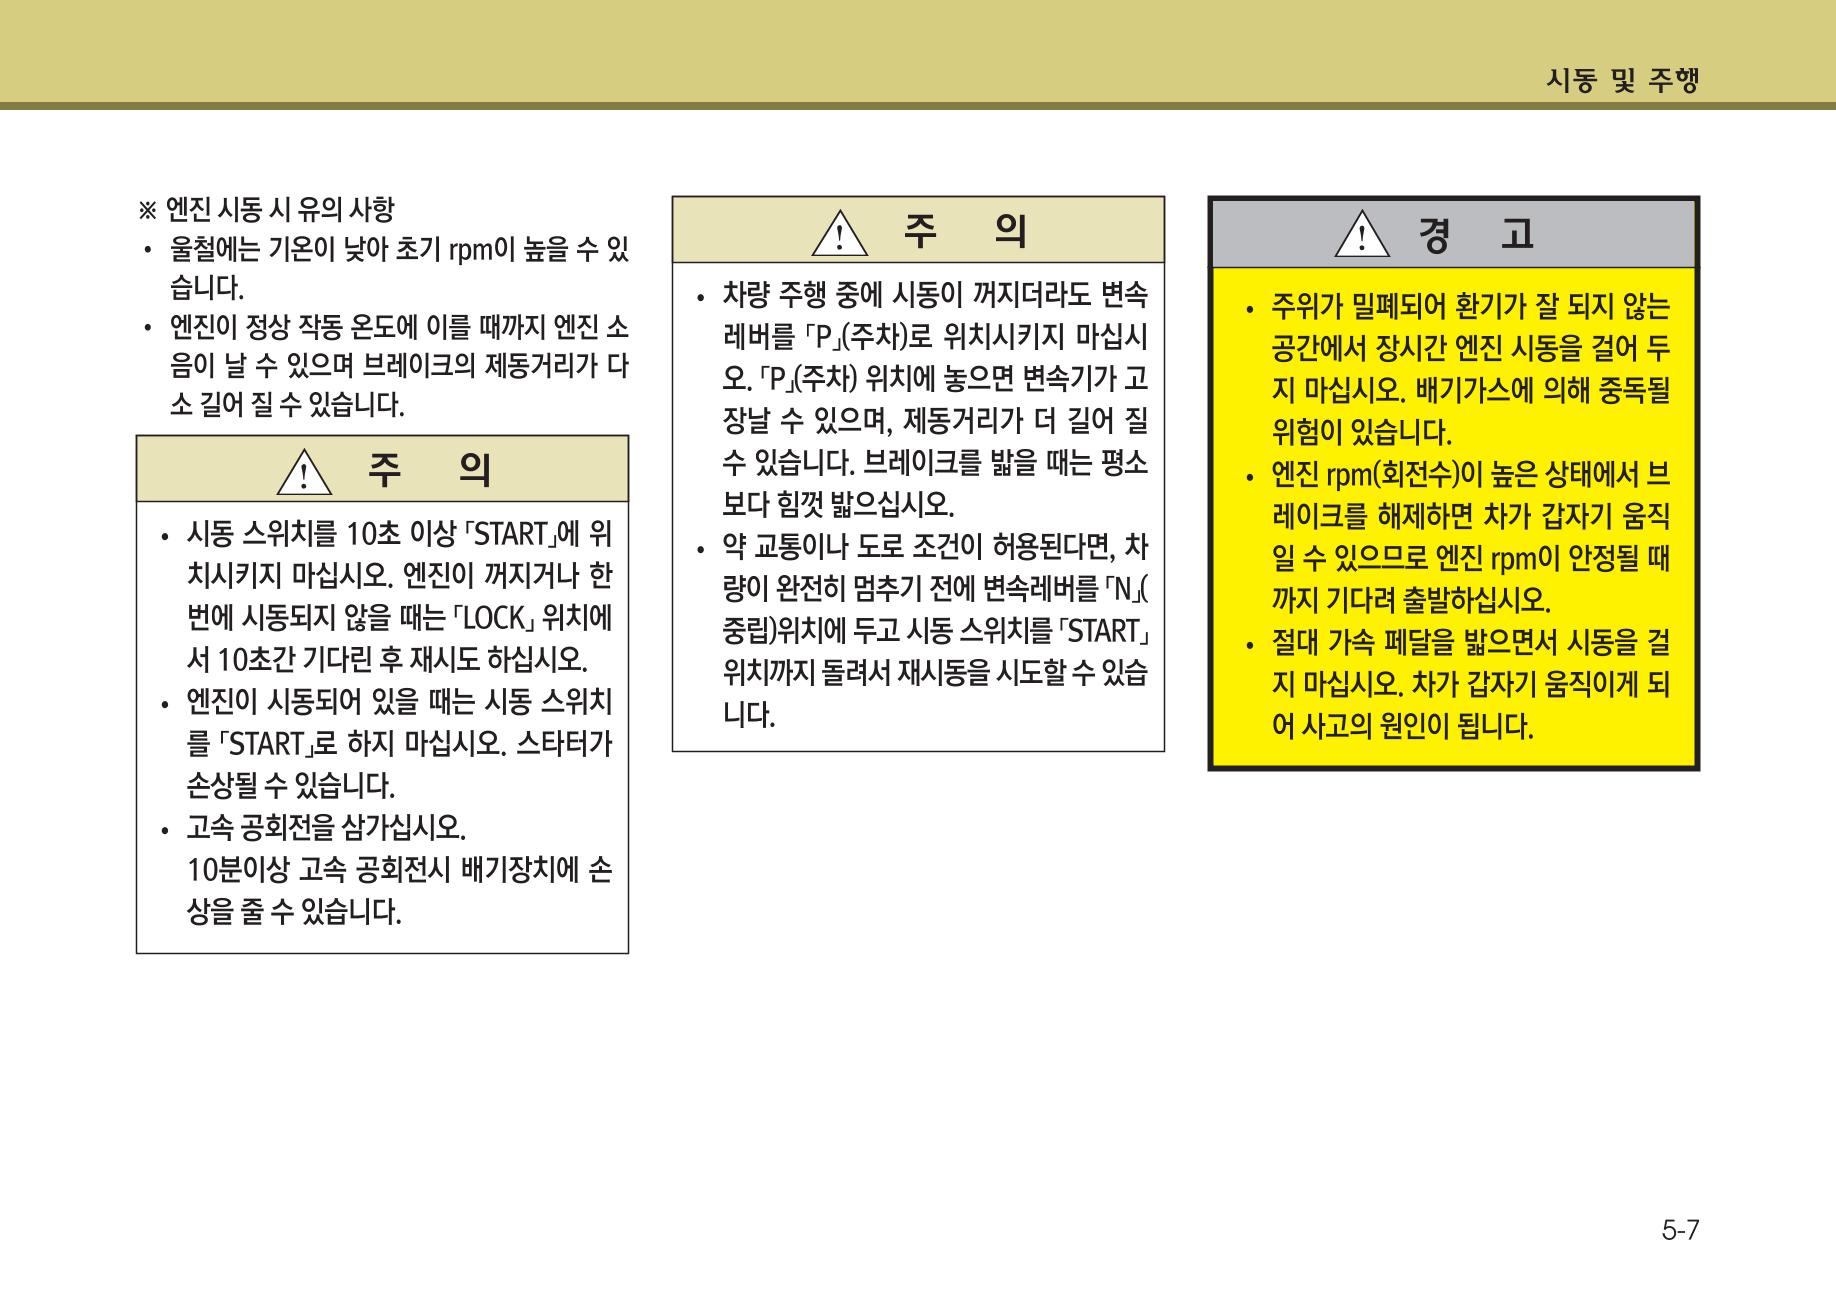Image resolution: width=1836 pixels, height=1309 pixels.
Task: Click the 주의 title above the 차량 주행 중 paragraph
Action: pos(964,231)
